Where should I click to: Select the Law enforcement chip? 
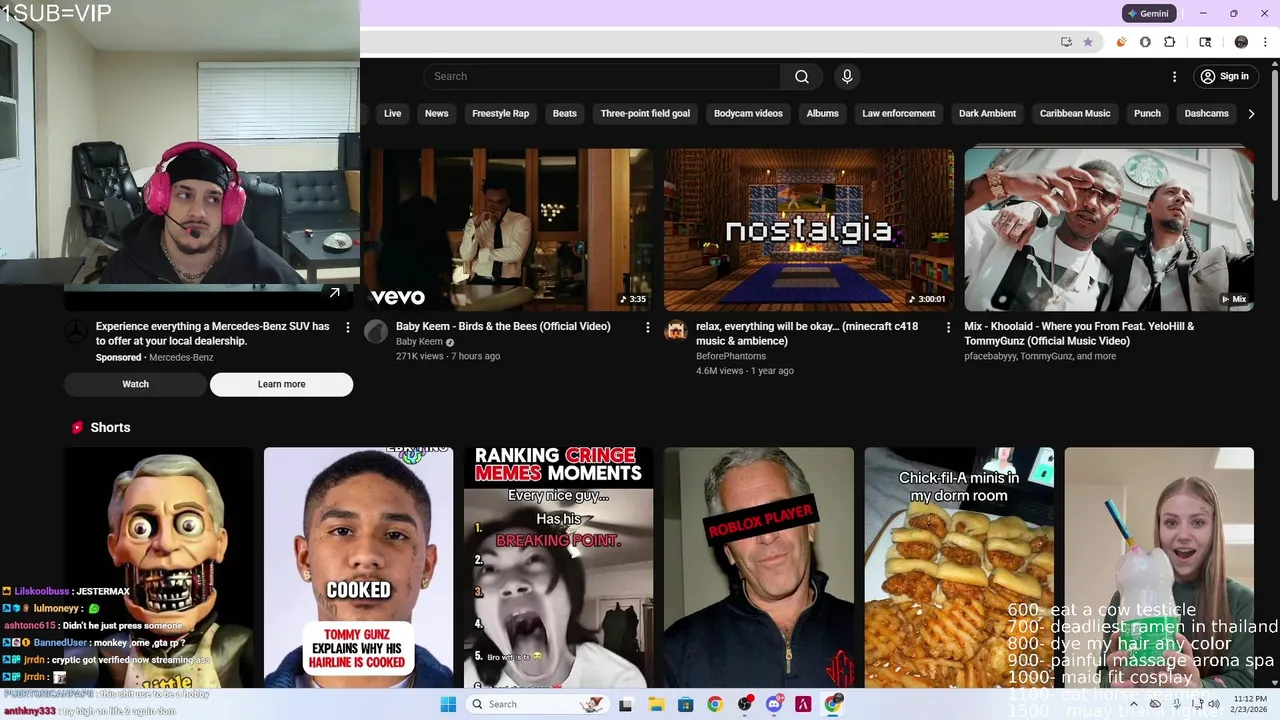click(x=899, y=113)
